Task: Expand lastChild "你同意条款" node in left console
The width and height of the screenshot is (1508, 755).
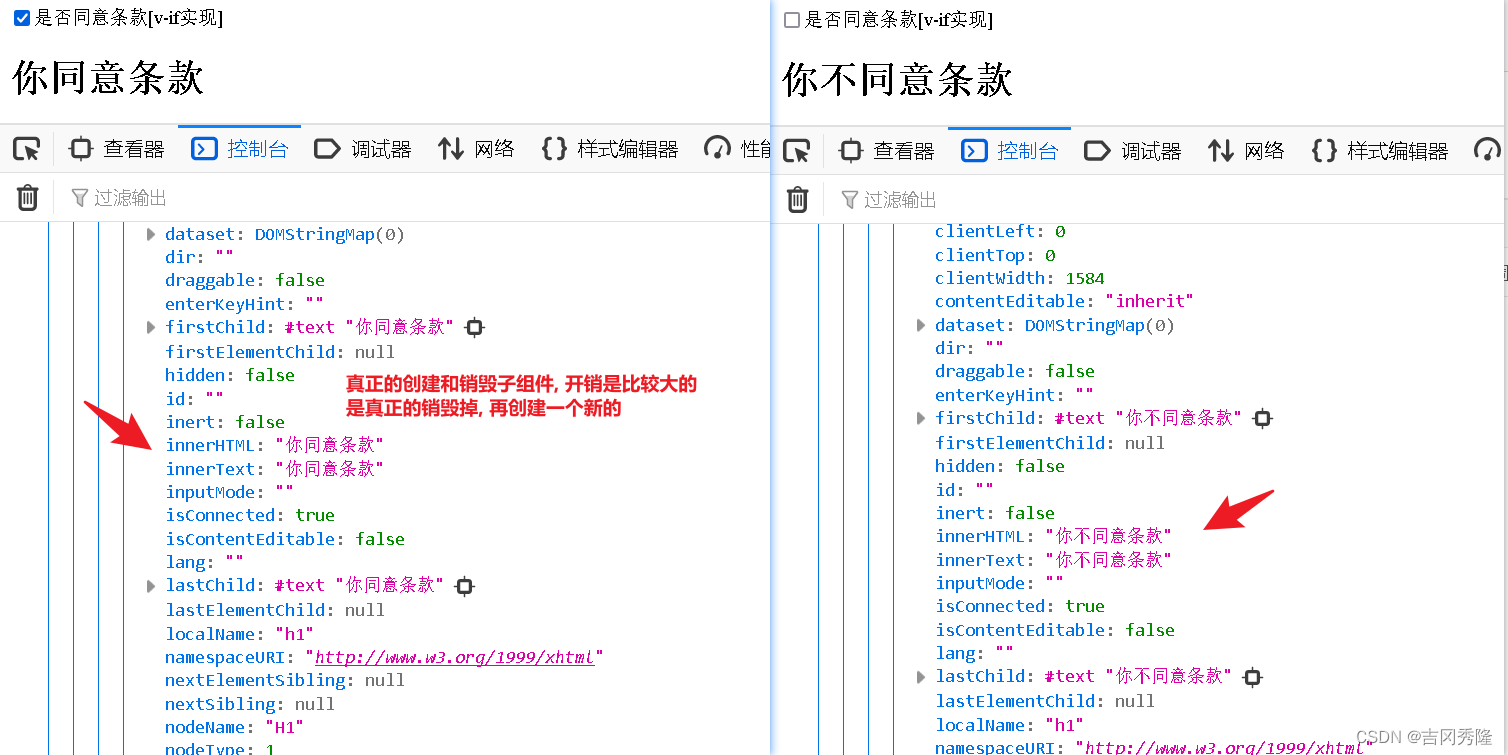Action: tap(151, 585)
